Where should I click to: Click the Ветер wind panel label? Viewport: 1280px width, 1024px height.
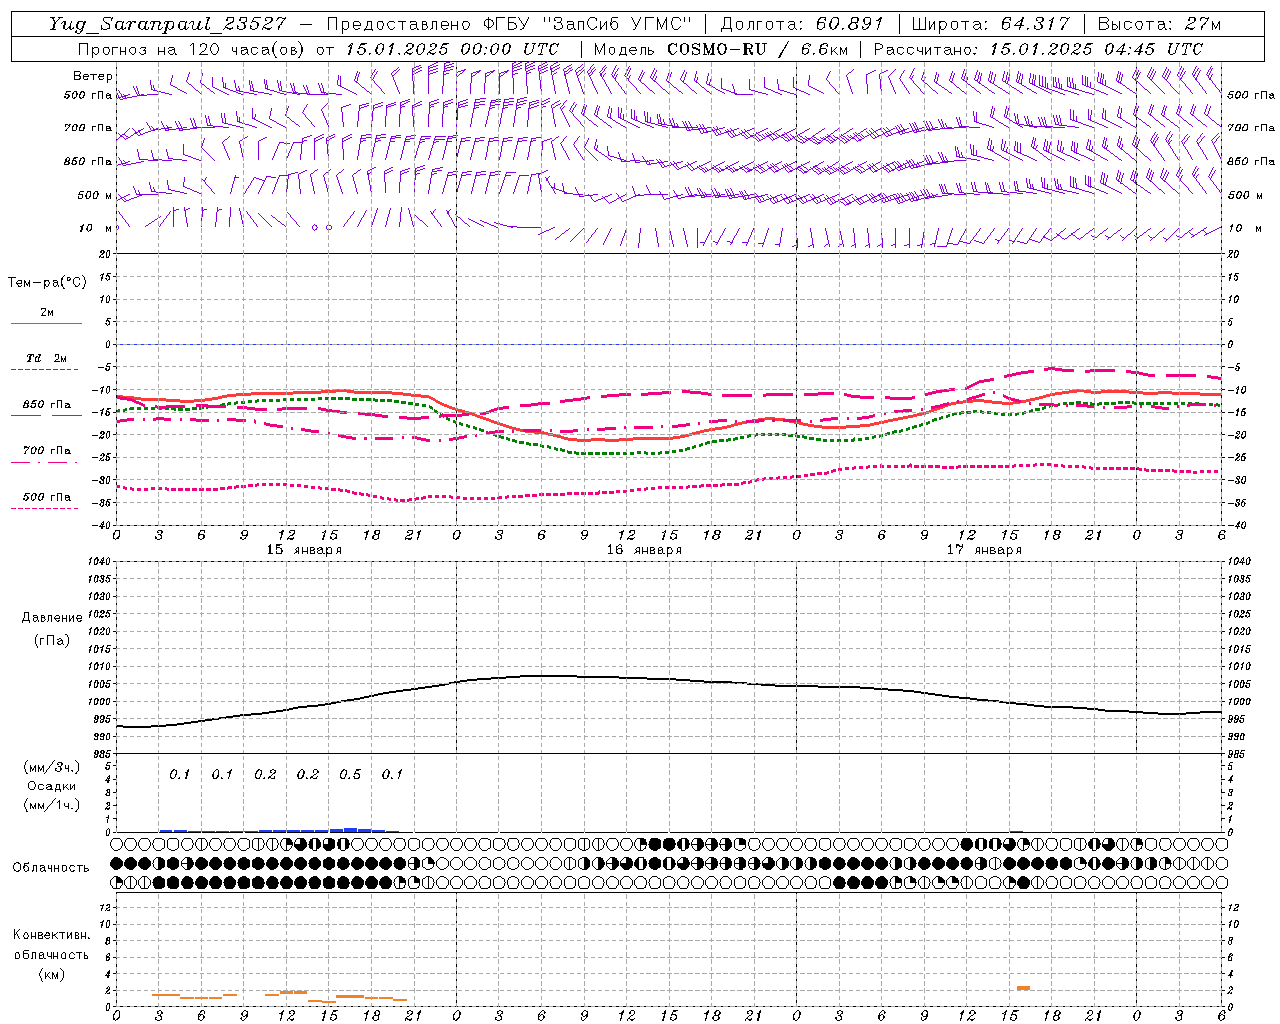click(x=93, y=76)
